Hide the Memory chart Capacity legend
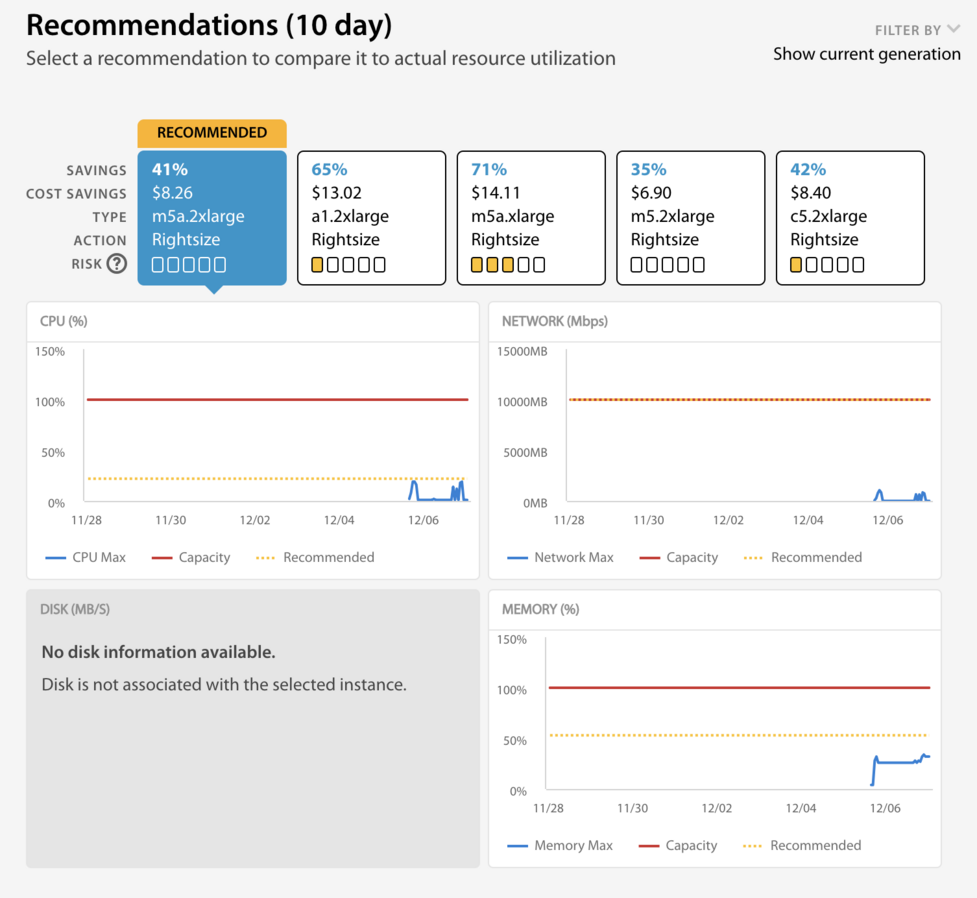977x898 pixels. [x=678, y=845]
